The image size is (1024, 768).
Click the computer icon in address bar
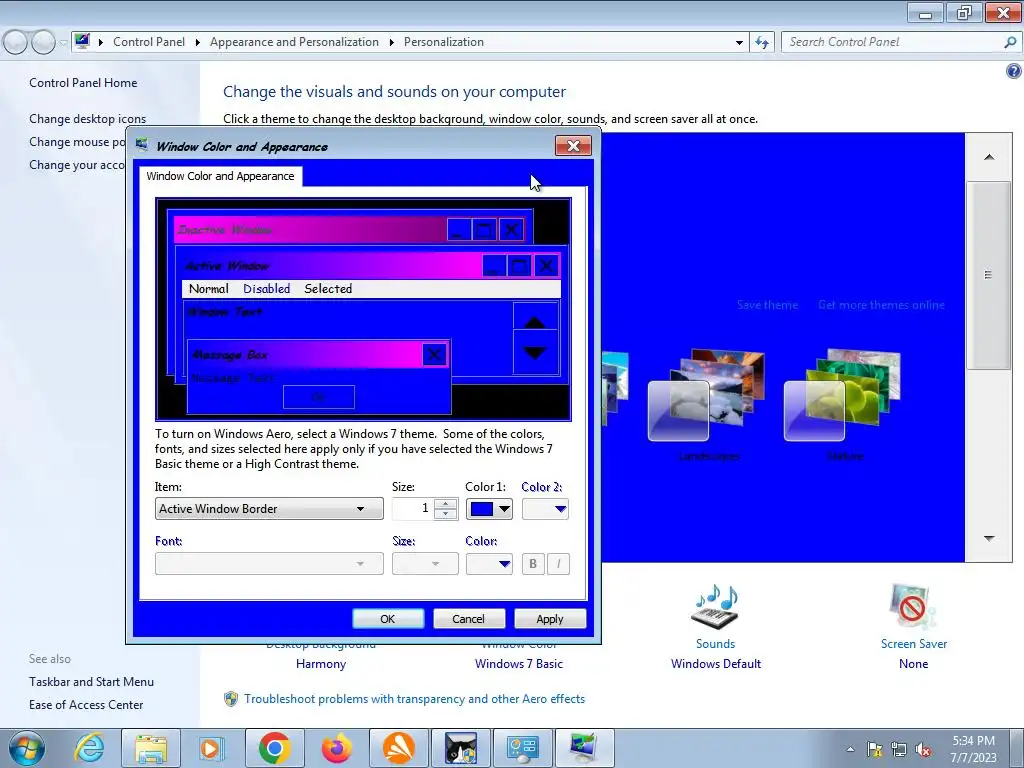click(x=82, y=41)
